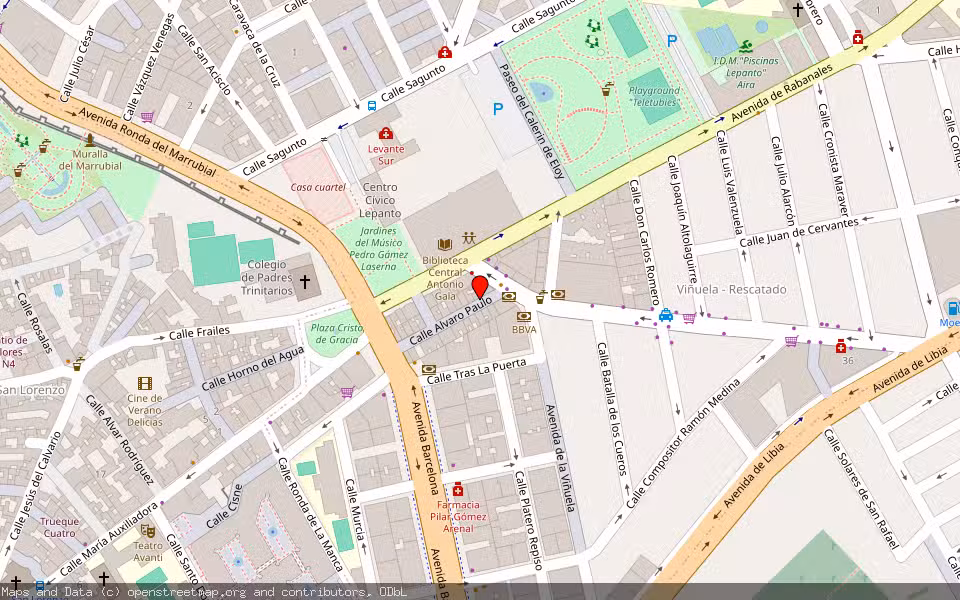Select the pharmacy icon above Levante Sur

386,133
